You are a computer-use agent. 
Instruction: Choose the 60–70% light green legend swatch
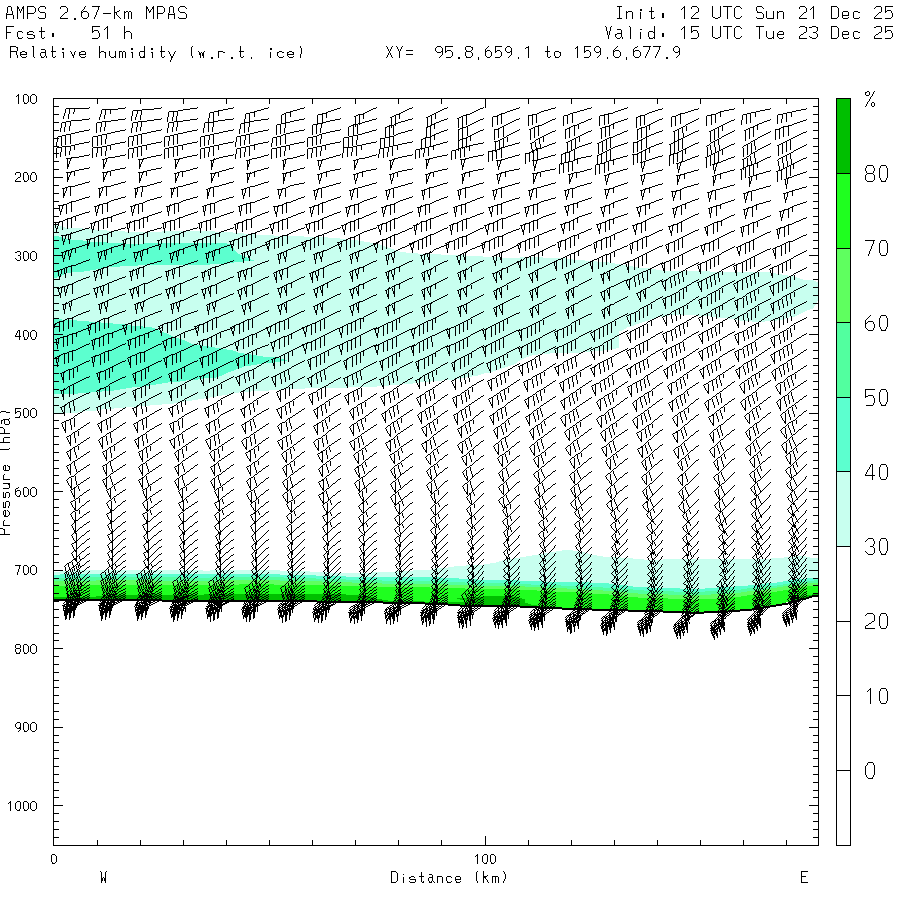click(843, 285)
